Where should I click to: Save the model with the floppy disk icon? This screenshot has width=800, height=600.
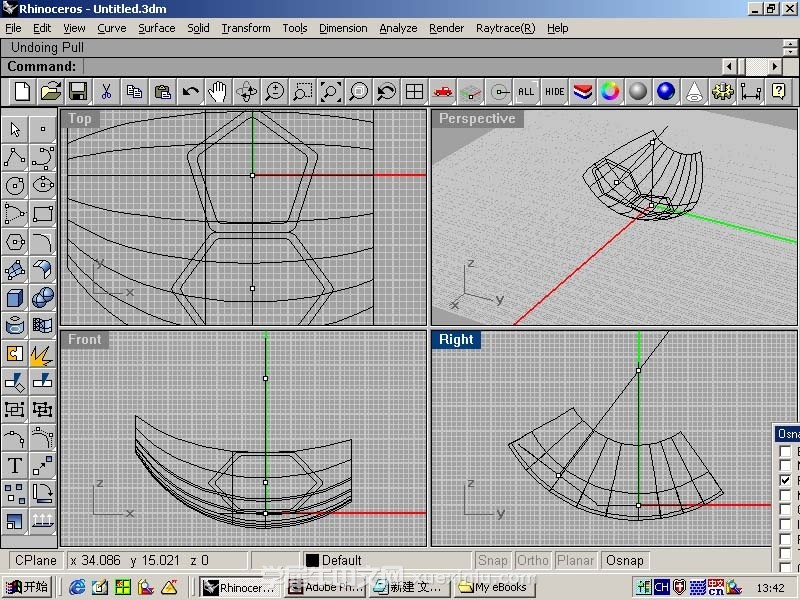(x=78, y=92)
